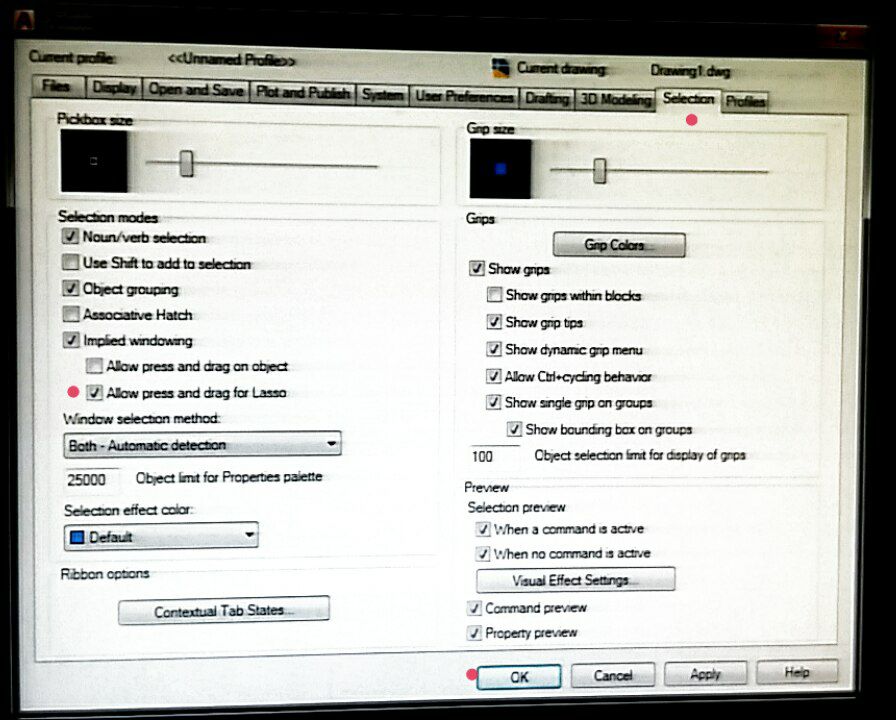Viewport: 896px width, 720px height.
Task: Enable Show grips within blocks
Action: coord(494,295)
